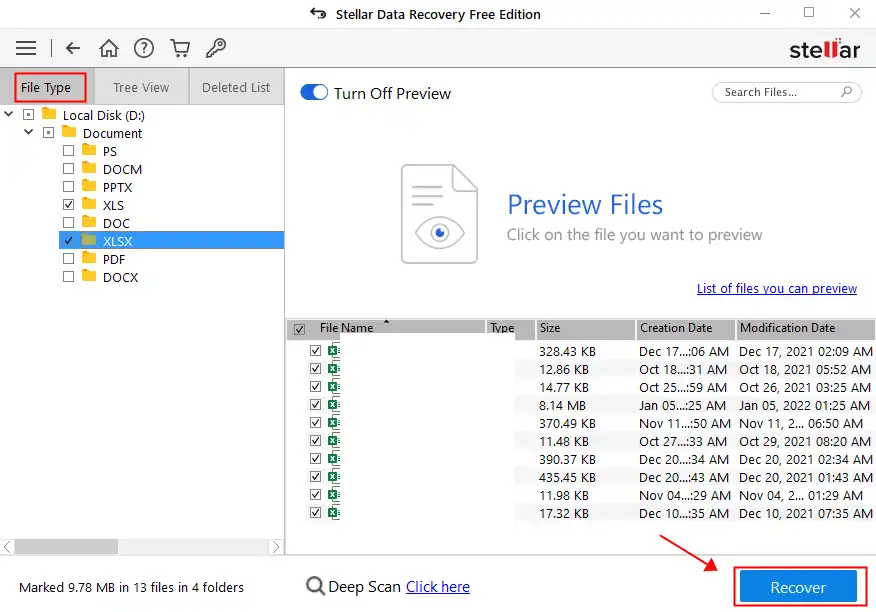Toggle the Document tri-state checkbox

49,132
